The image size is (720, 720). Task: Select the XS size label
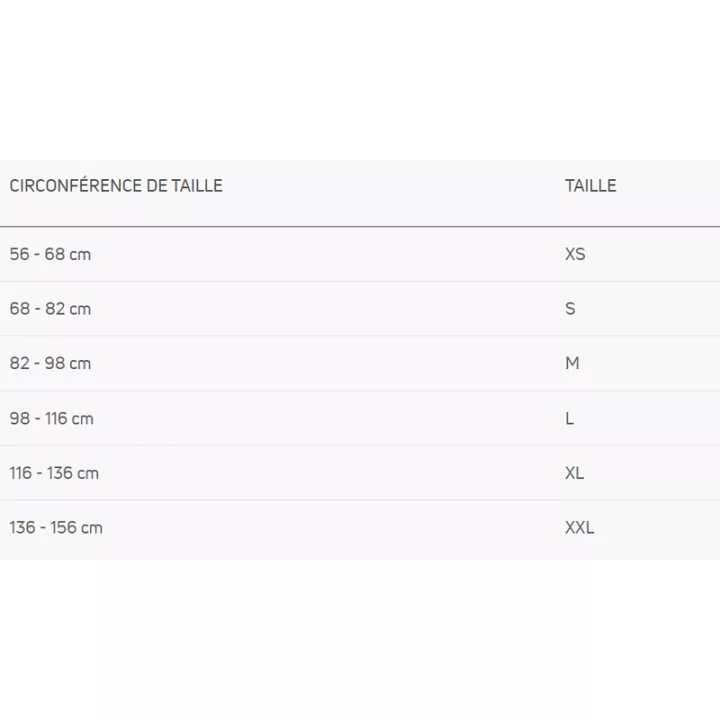coord(575,254)
